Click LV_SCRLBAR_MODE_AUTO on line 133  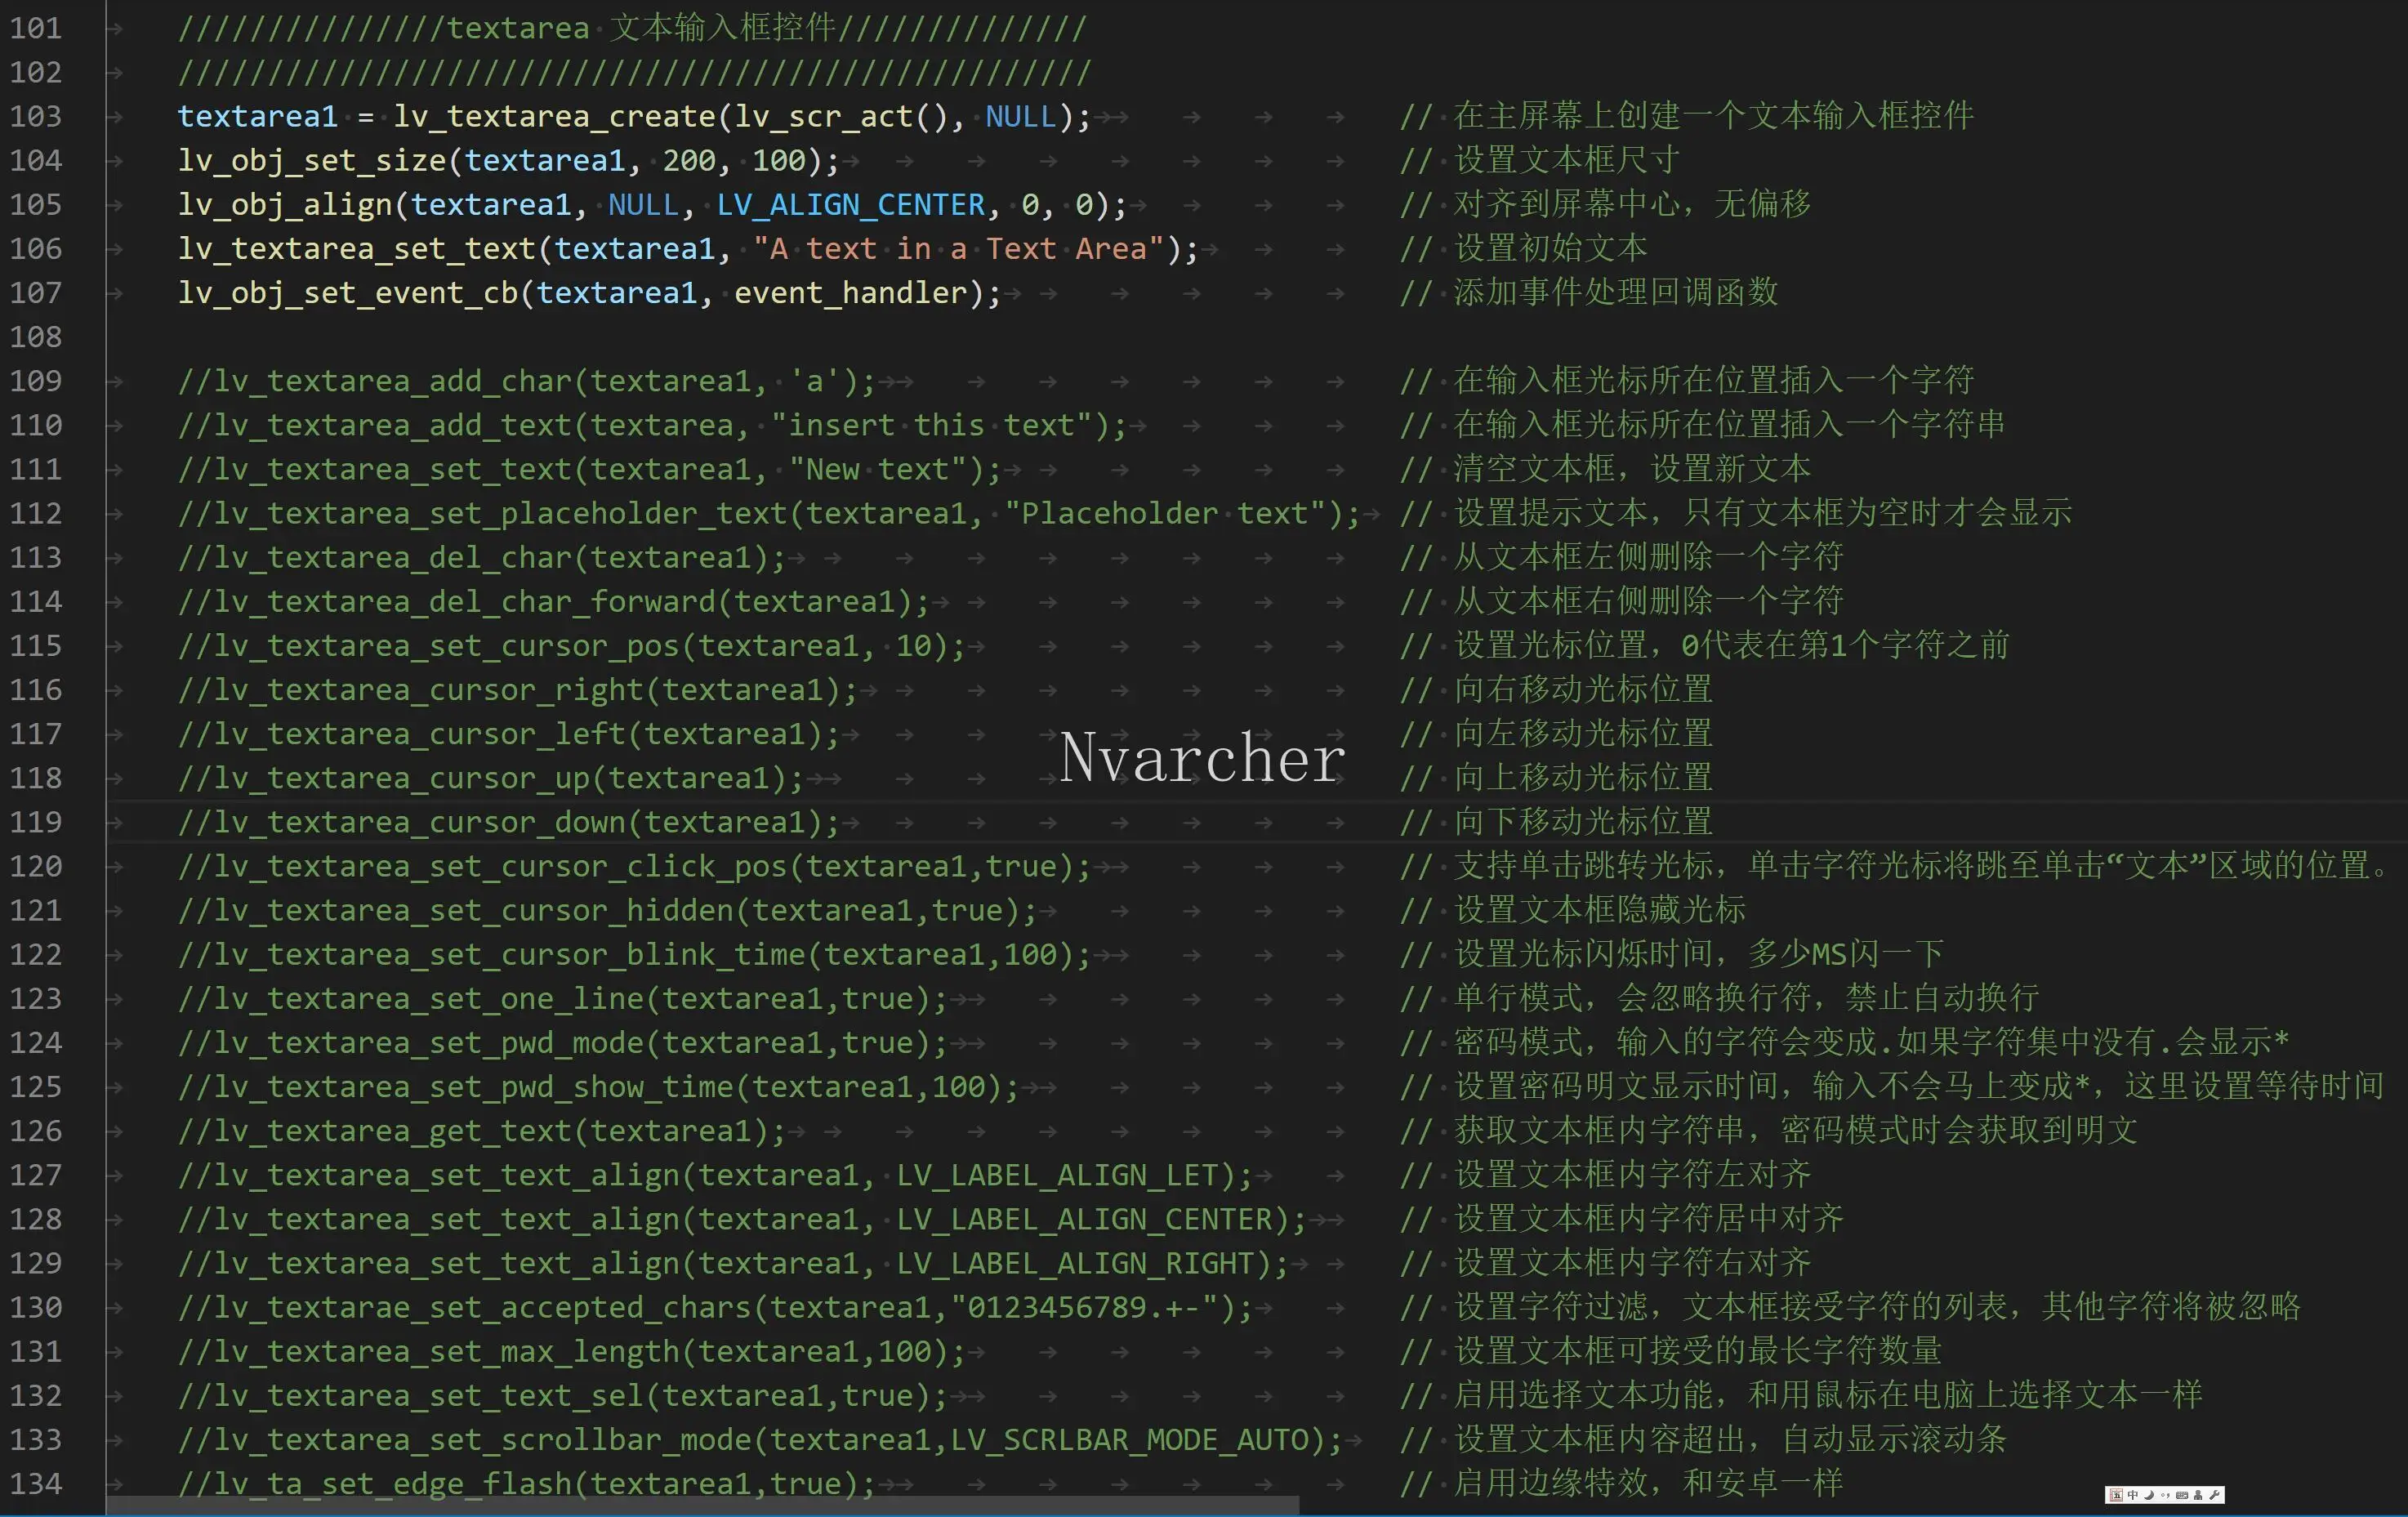[x=1130, y=1440]
